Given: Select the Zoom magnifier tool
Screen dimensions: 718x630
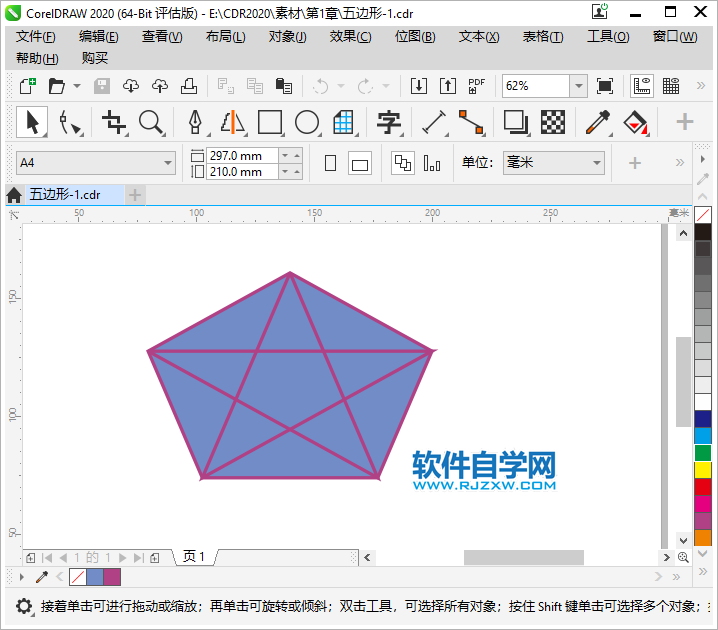Looking at the screenshot, I should [x=151, y=123].
